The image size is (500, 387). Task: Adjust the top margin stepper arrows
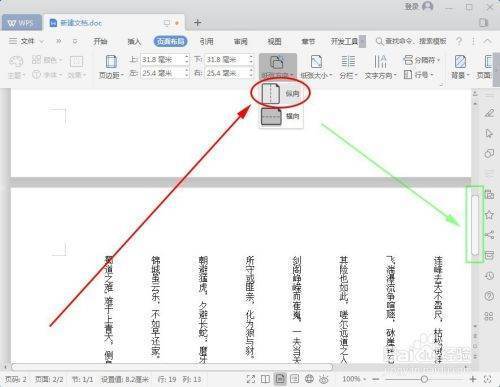(187, 60)
